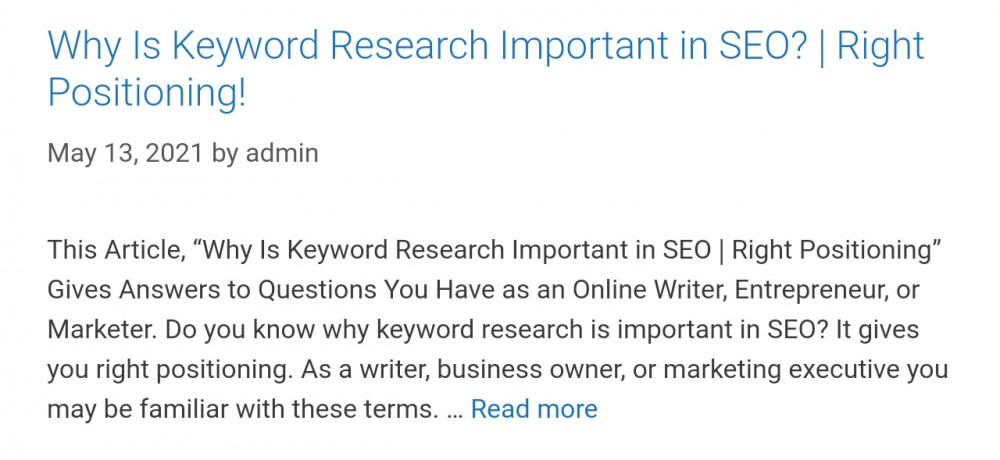Open the "Why Is Keyword Research Important" article title

point(485,68)
